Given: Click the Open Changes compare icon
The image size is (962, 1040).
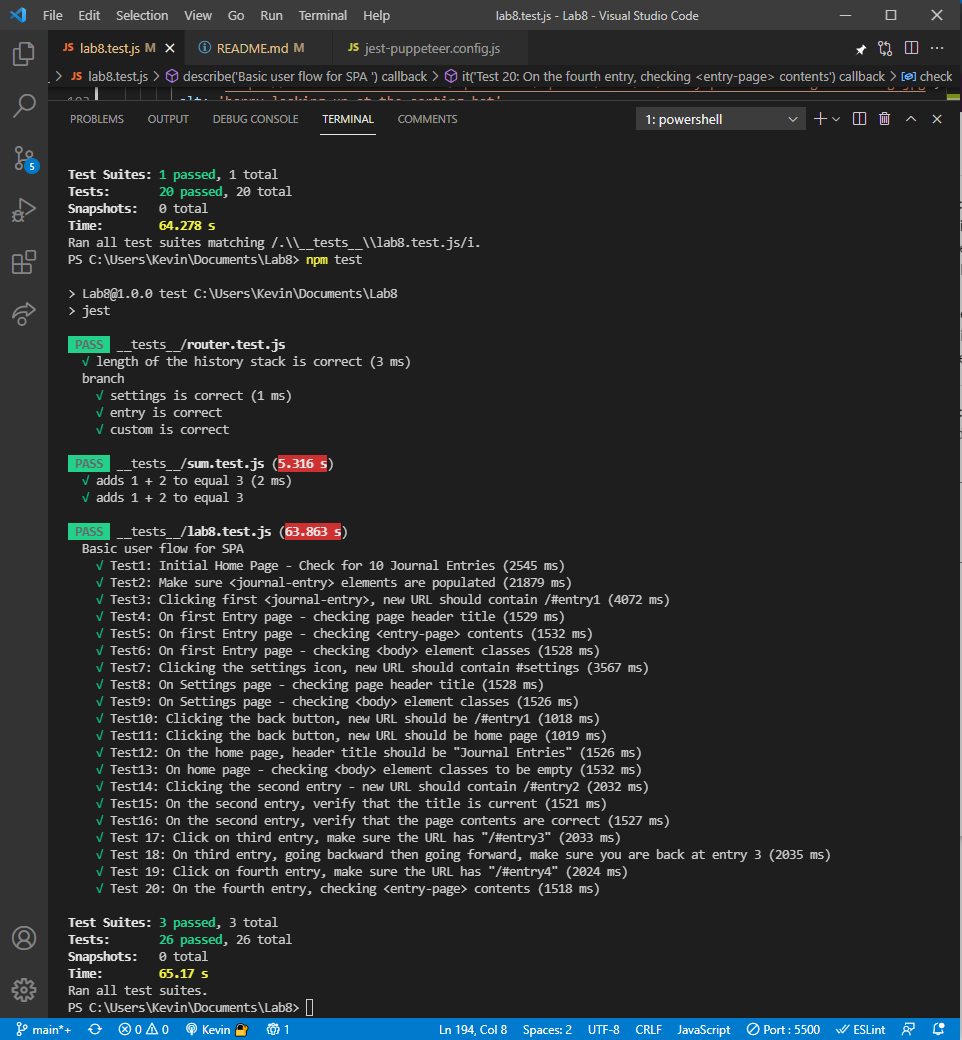Looking at the screenshot, I should pos(885,48).
